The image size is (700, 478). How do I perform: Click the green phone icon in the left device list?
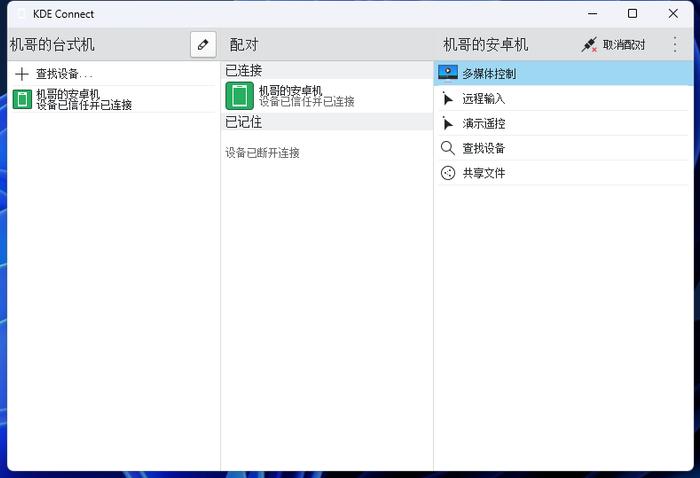22,99
